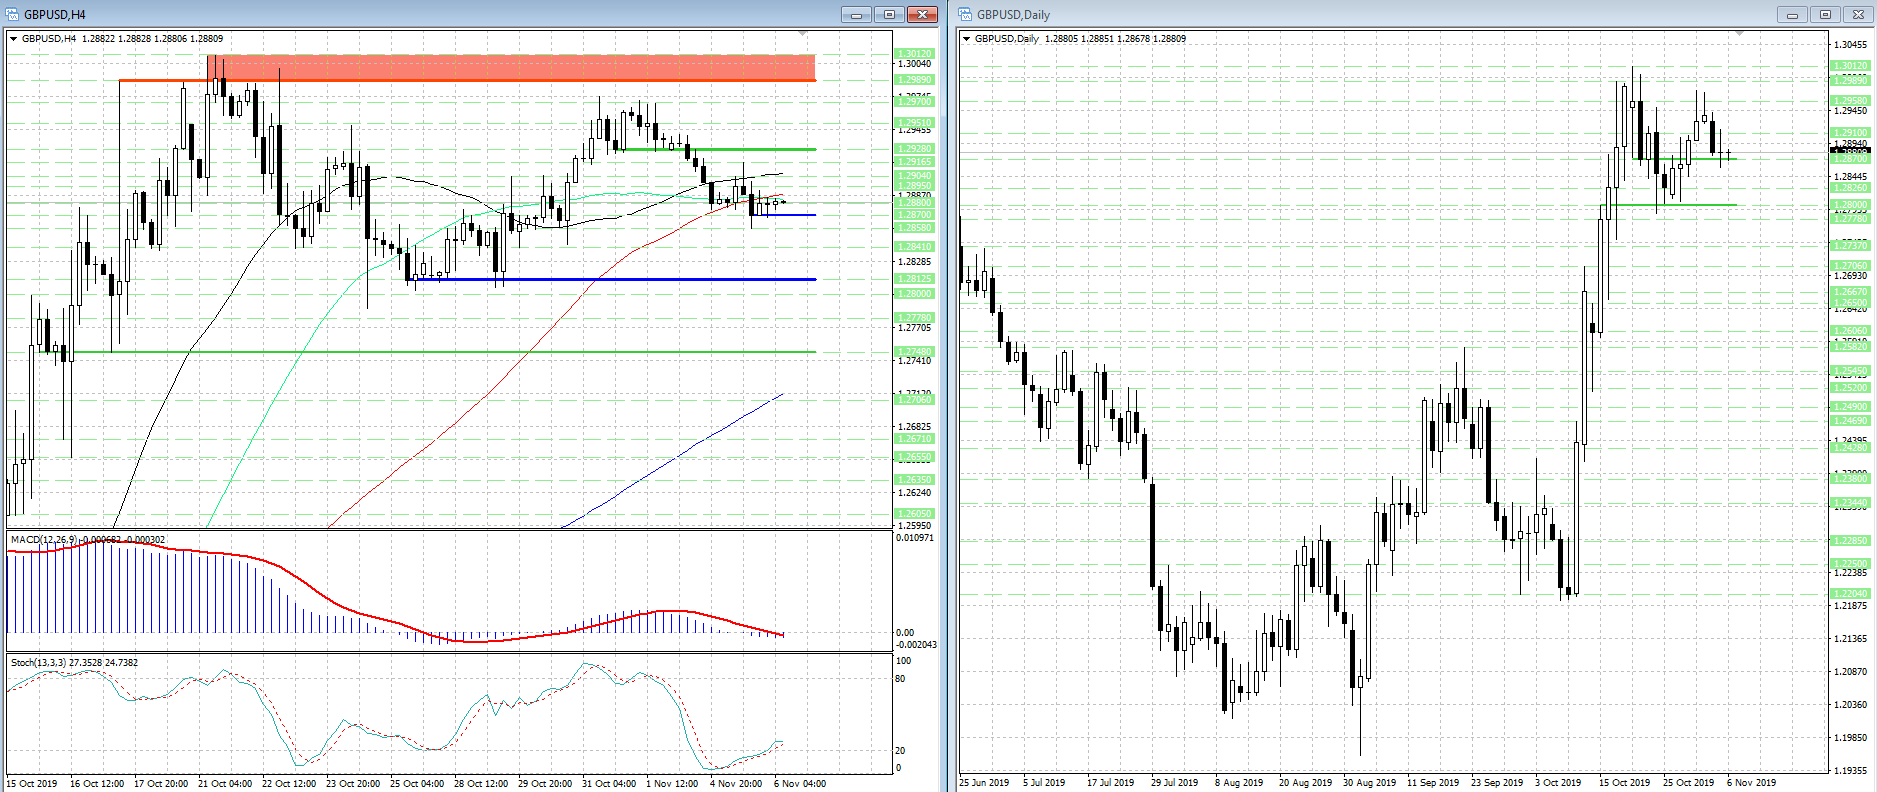This screenshot has width=1877, height=792.
Task: Click the 23 Sep 2019 date in Daily chart
Action: point(1497,783)
